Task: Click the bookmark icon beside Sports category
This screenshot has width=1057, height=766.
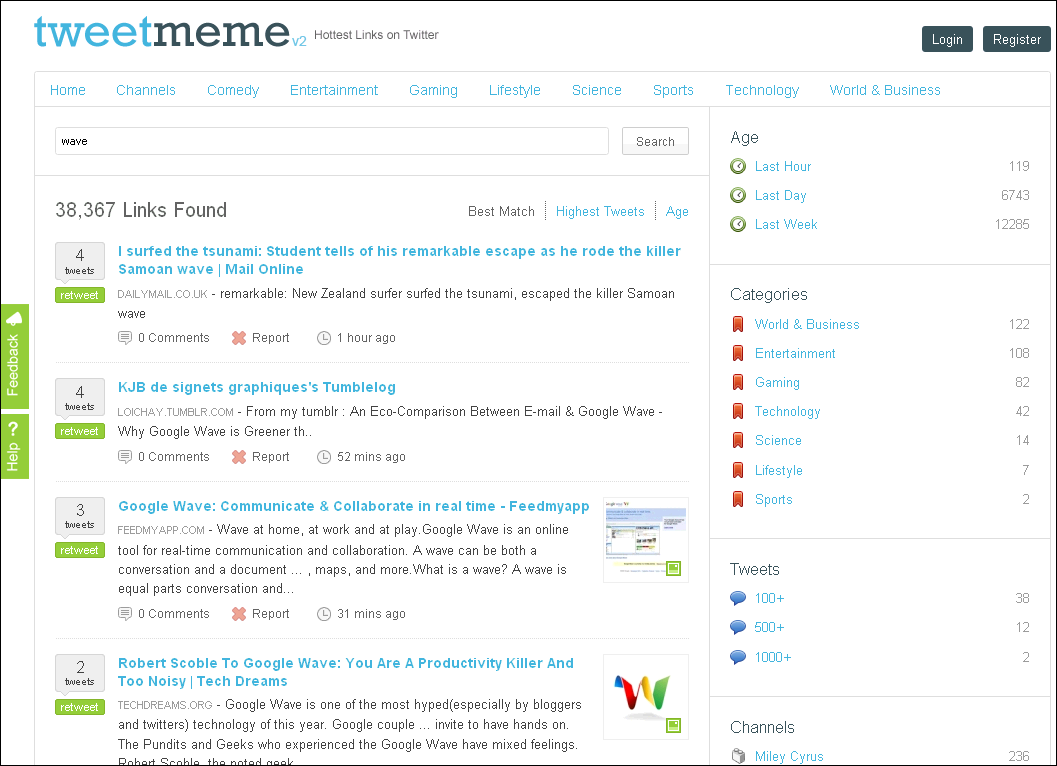Action: tap(738, 499)
